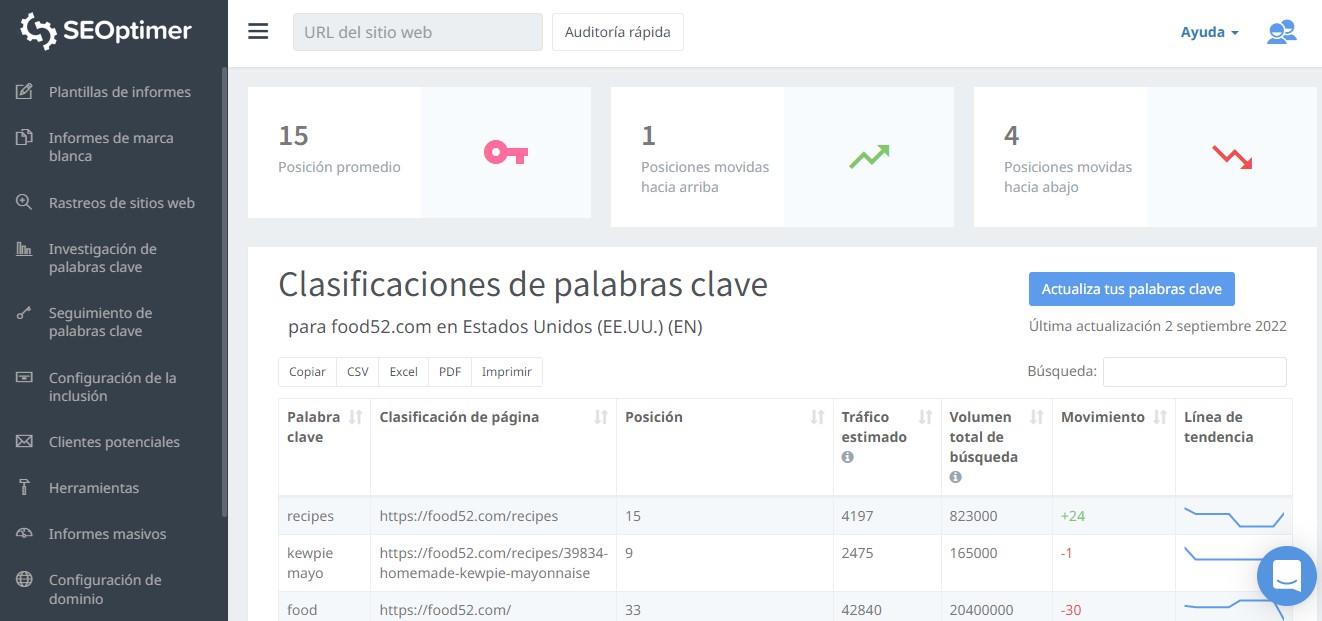Expand the hamburger navigation menu
Viewport: 1322px width, 621px height.
coord(258,31)
